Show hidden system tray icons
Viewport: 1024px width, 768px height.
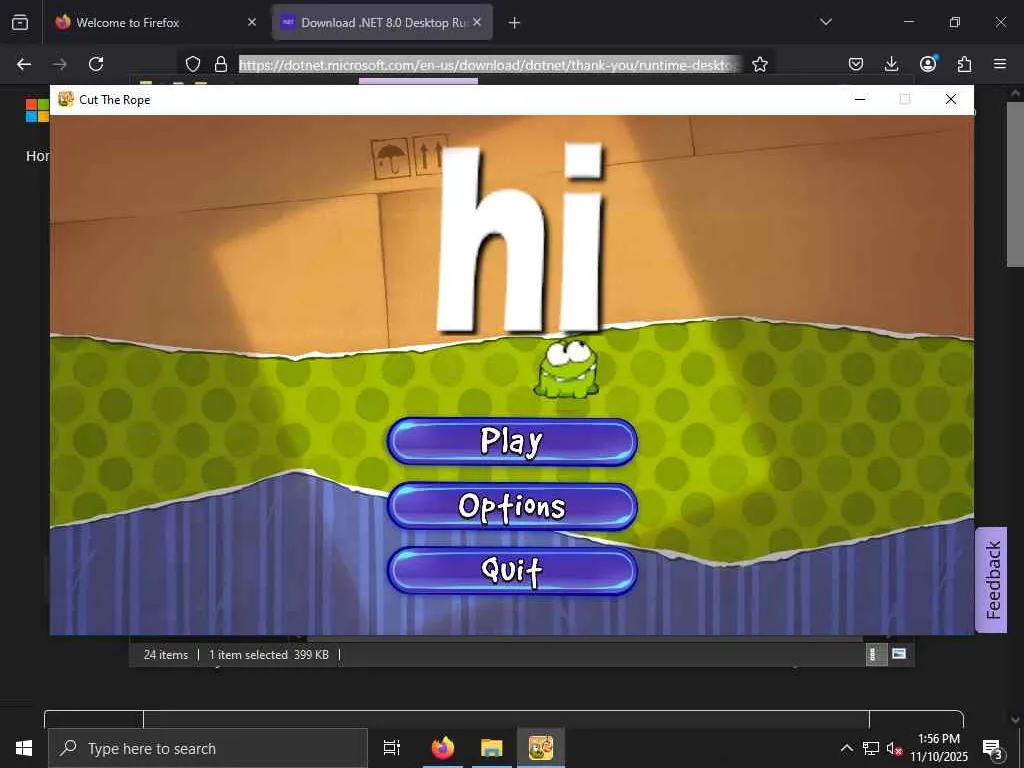(x=846, y=748)
